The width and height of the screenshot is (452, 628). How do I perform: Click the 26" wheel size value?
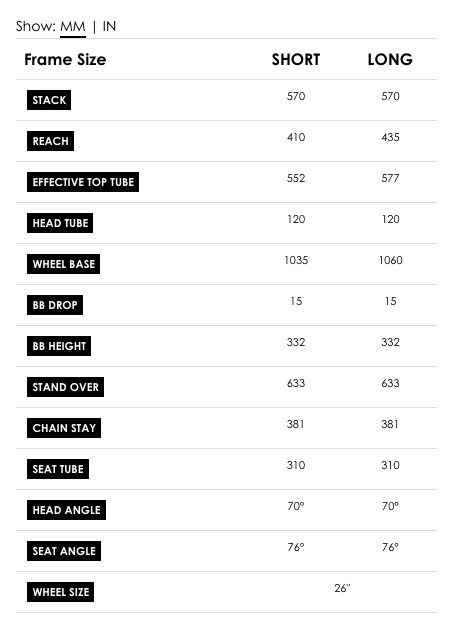click(x=342, y=588)
